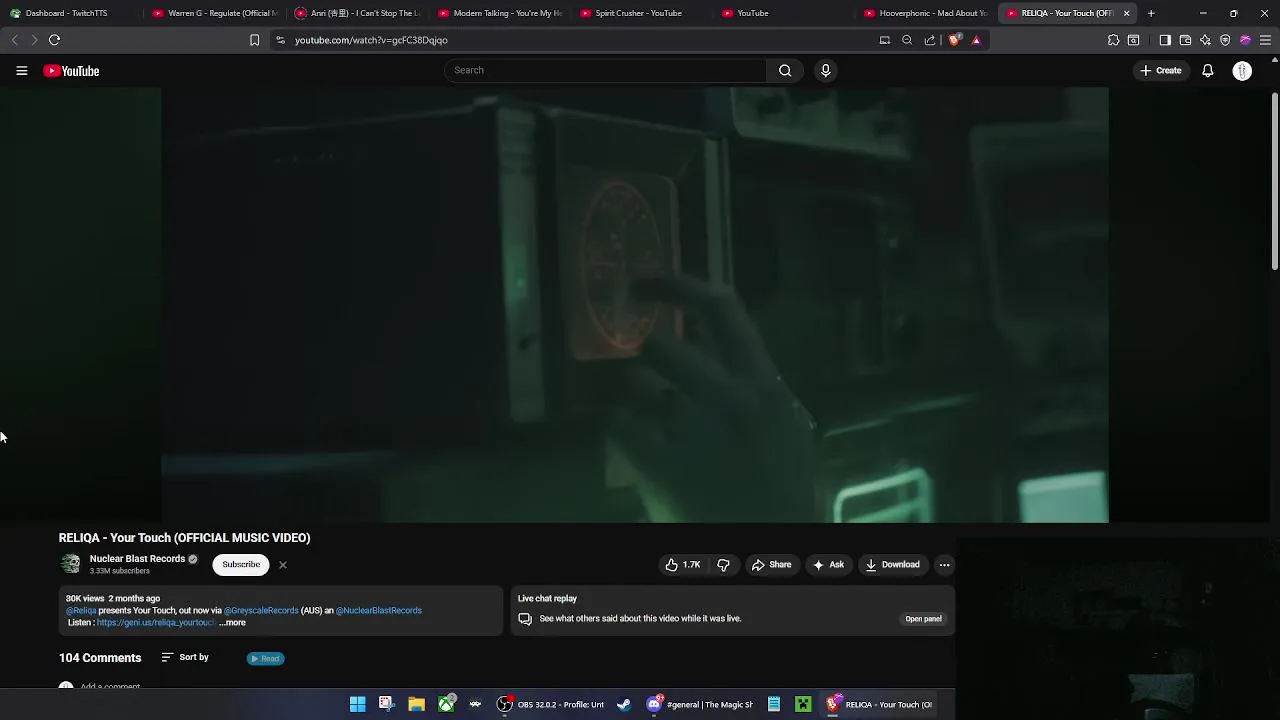
Task: Open Nuclear Blast Records channel avatar
Action: [70, 564]
